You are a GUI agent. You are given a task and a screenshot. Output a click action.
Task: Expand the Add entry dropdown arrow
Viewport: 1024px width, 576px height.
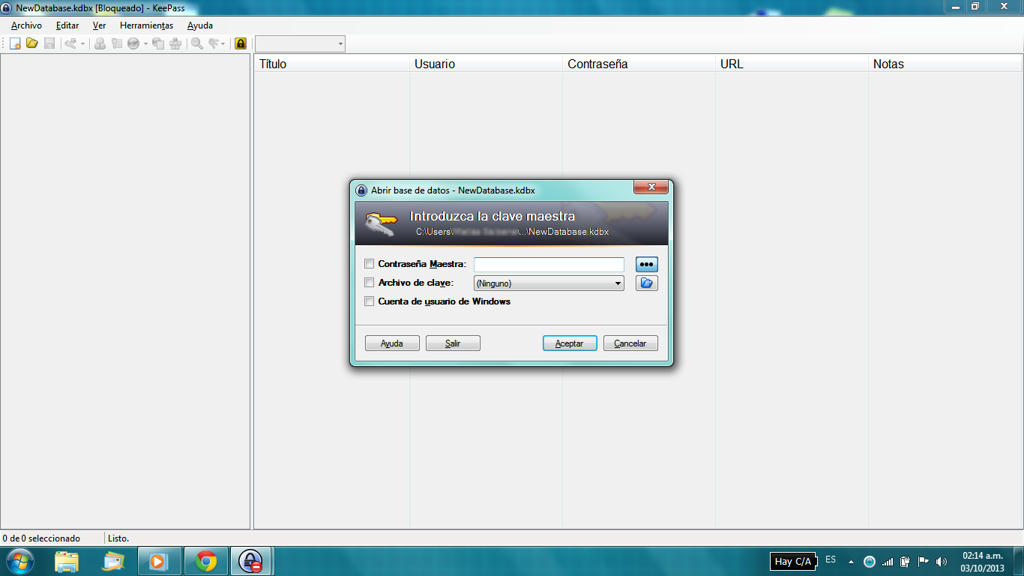[83, 44]
